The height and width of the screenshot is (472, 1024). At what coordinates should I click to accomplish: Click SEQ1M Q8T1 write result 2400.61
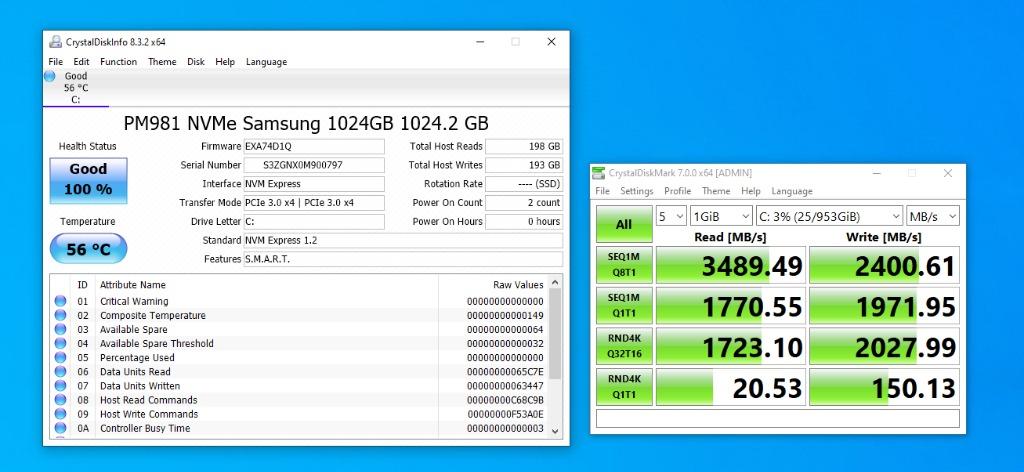pos(884,265)
